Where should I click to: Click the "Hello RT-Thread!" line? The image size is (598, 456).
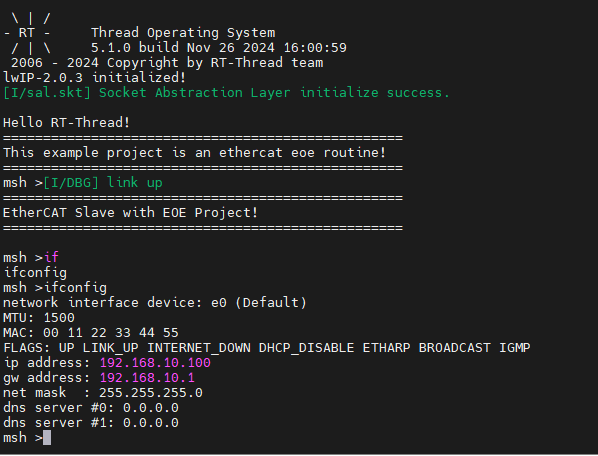(x=66, y=123)
